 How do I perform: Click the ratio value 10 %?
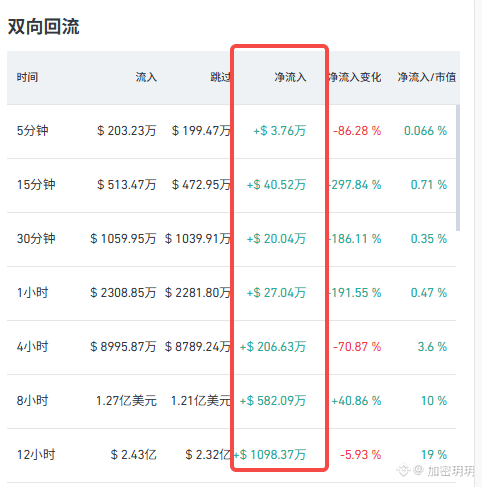click(434, 400)
